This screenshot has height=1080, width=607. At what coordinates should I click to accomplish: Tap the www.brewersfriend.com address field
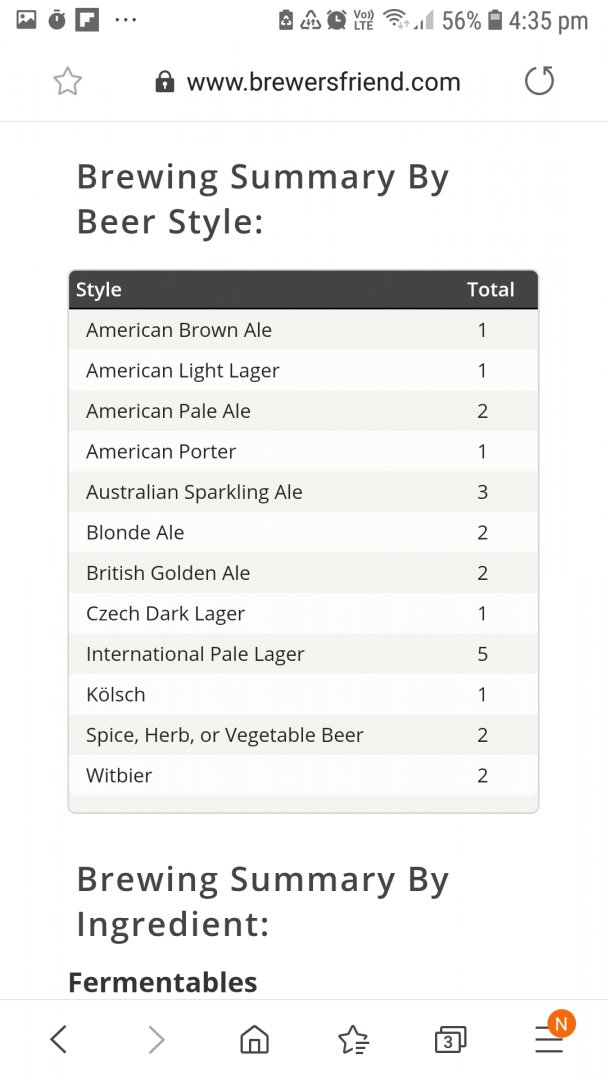[x=323, y=82]
